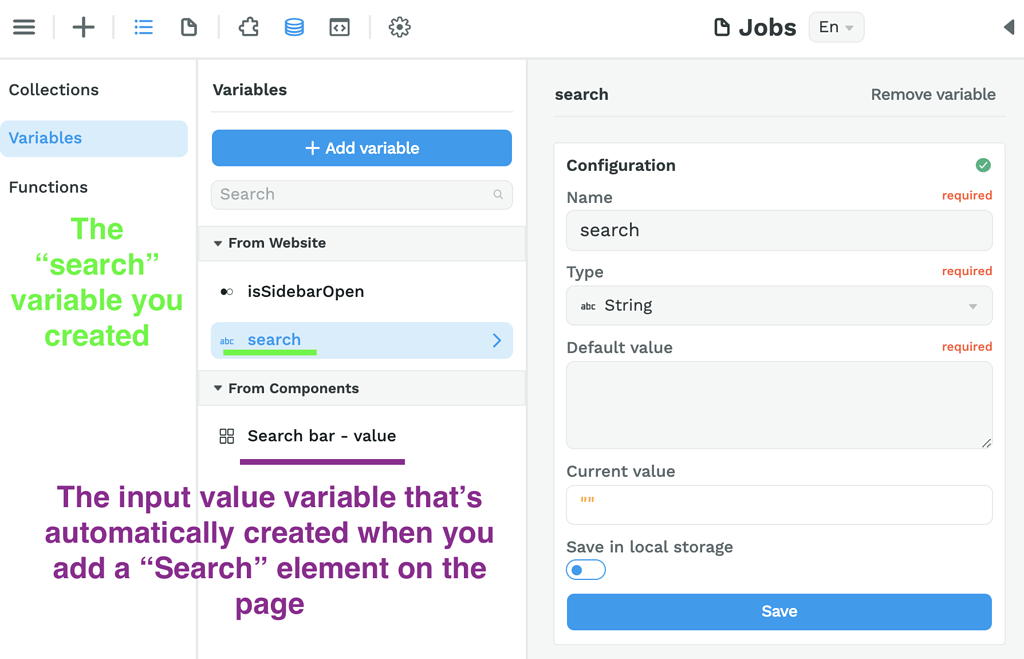Image resolution: width=1024 pixels, height=659 pixels.
Task: Click the green checkmark beside Configuration
Action: [x=983, y=164]
